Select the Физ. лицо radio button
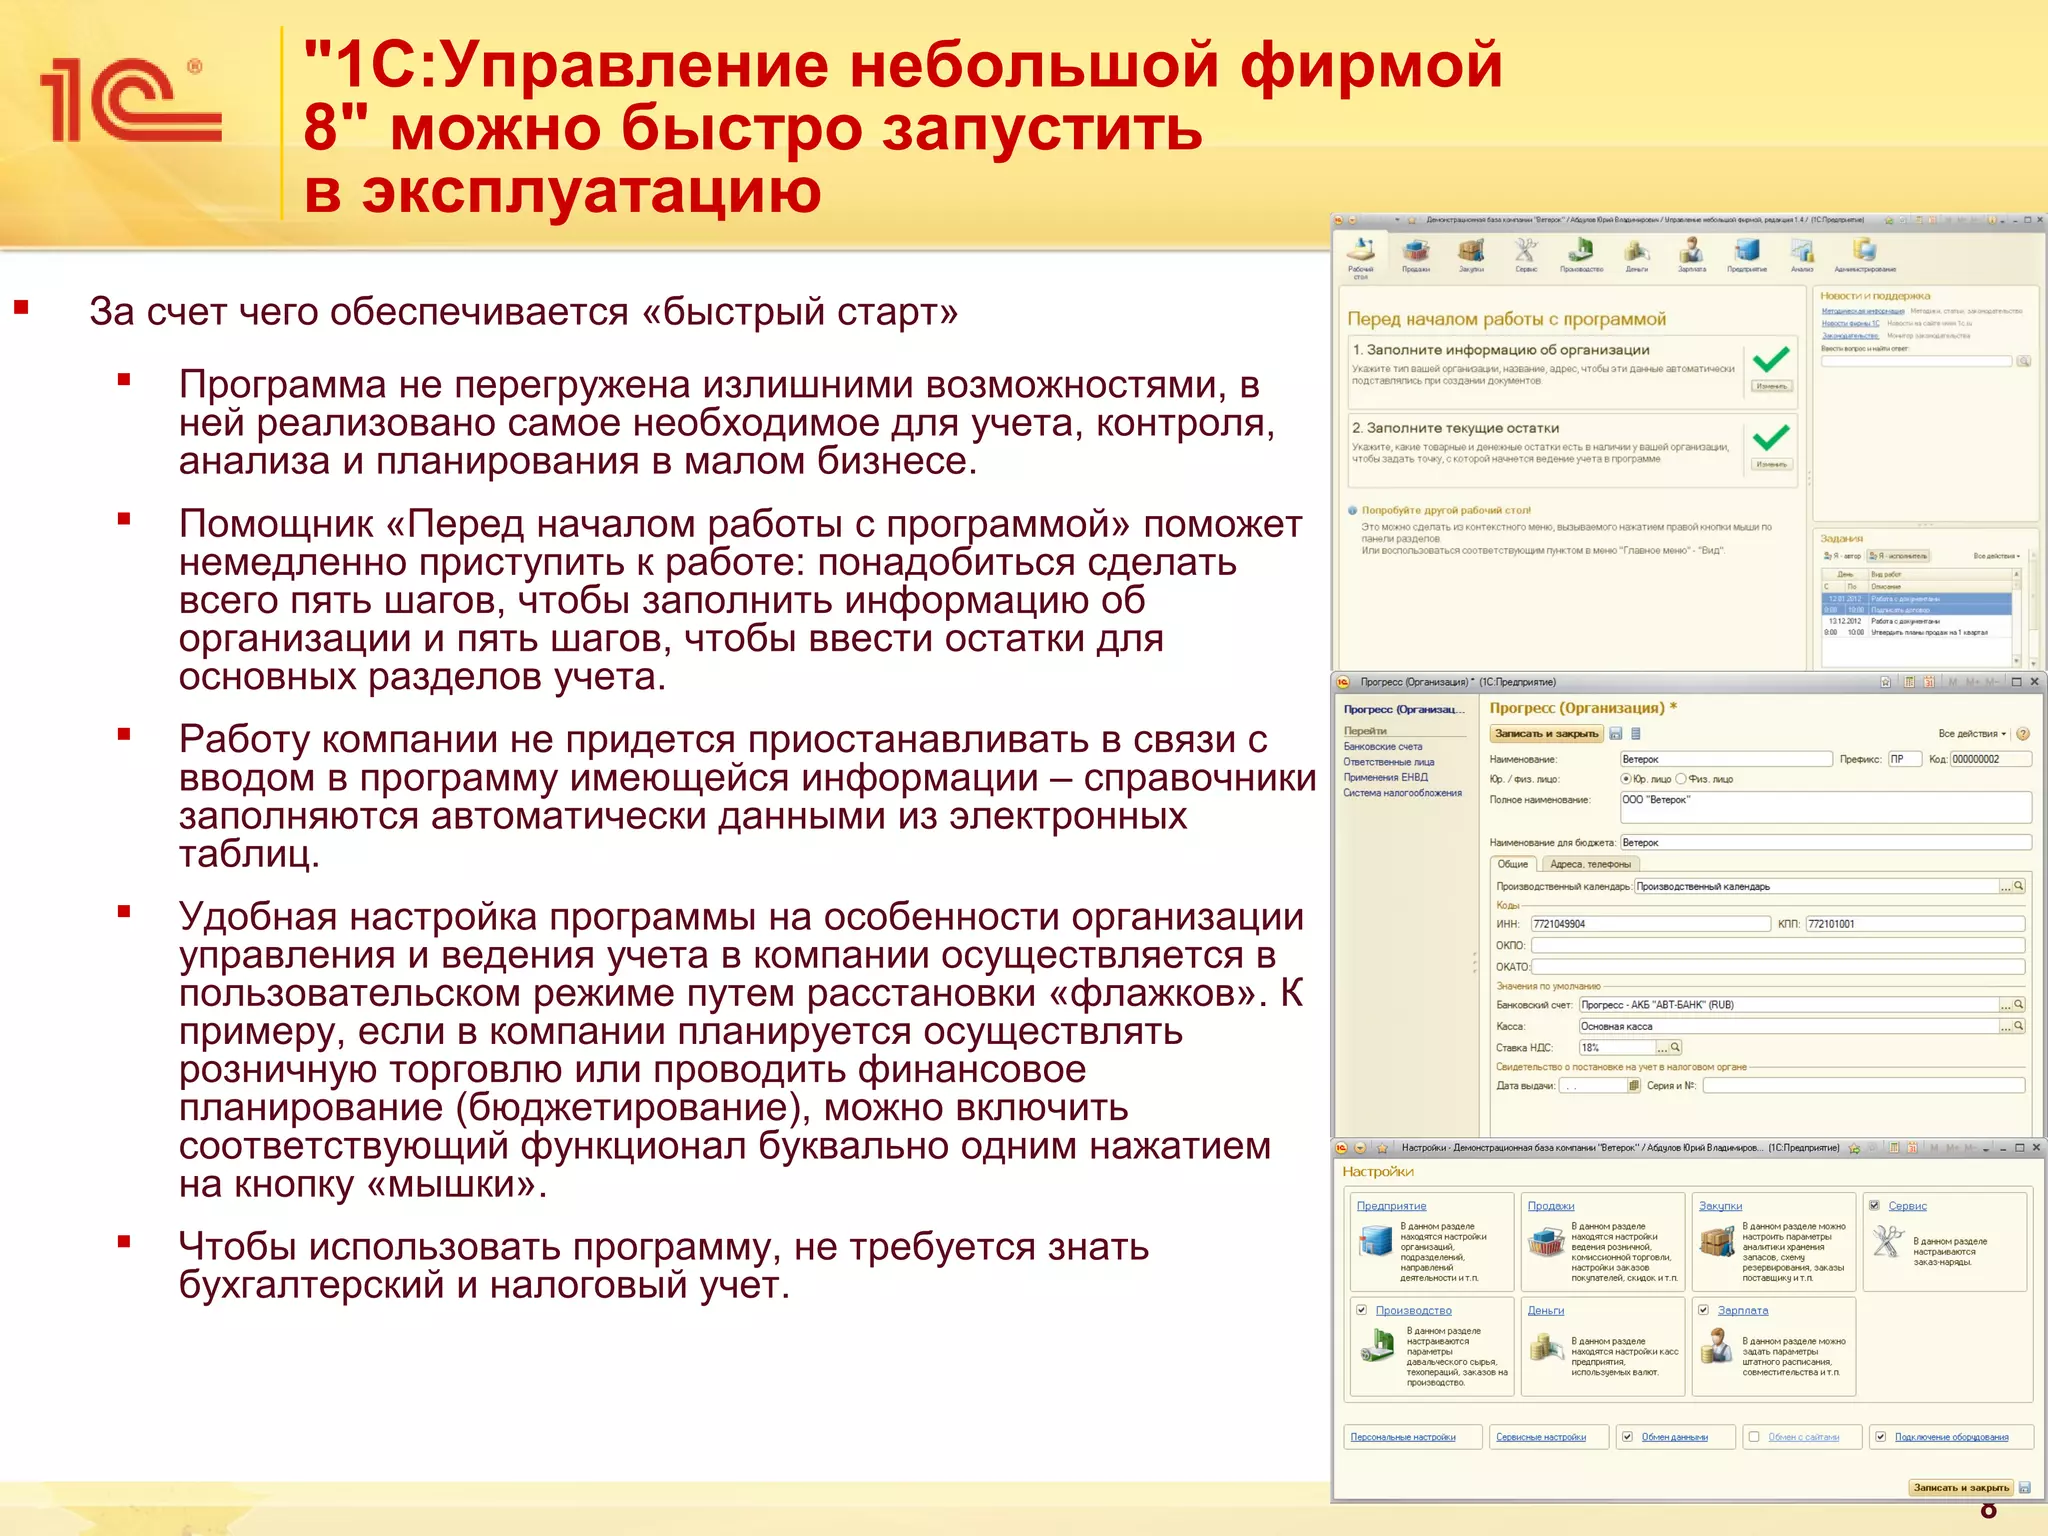Screen dimensions: 2048x1536 tap(1681, 779)
